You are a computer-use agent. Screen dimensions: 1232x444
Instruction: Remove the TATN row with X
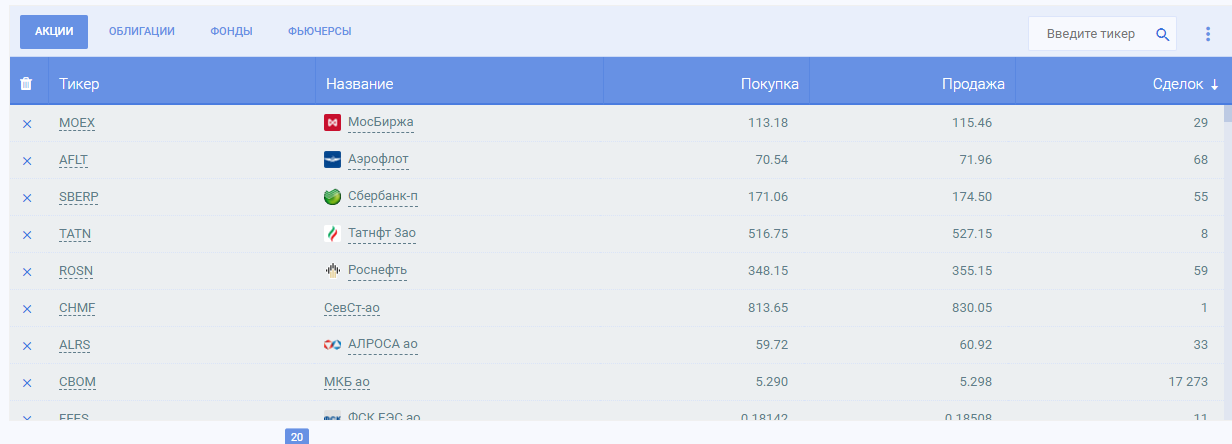click(x=27, y=234)
